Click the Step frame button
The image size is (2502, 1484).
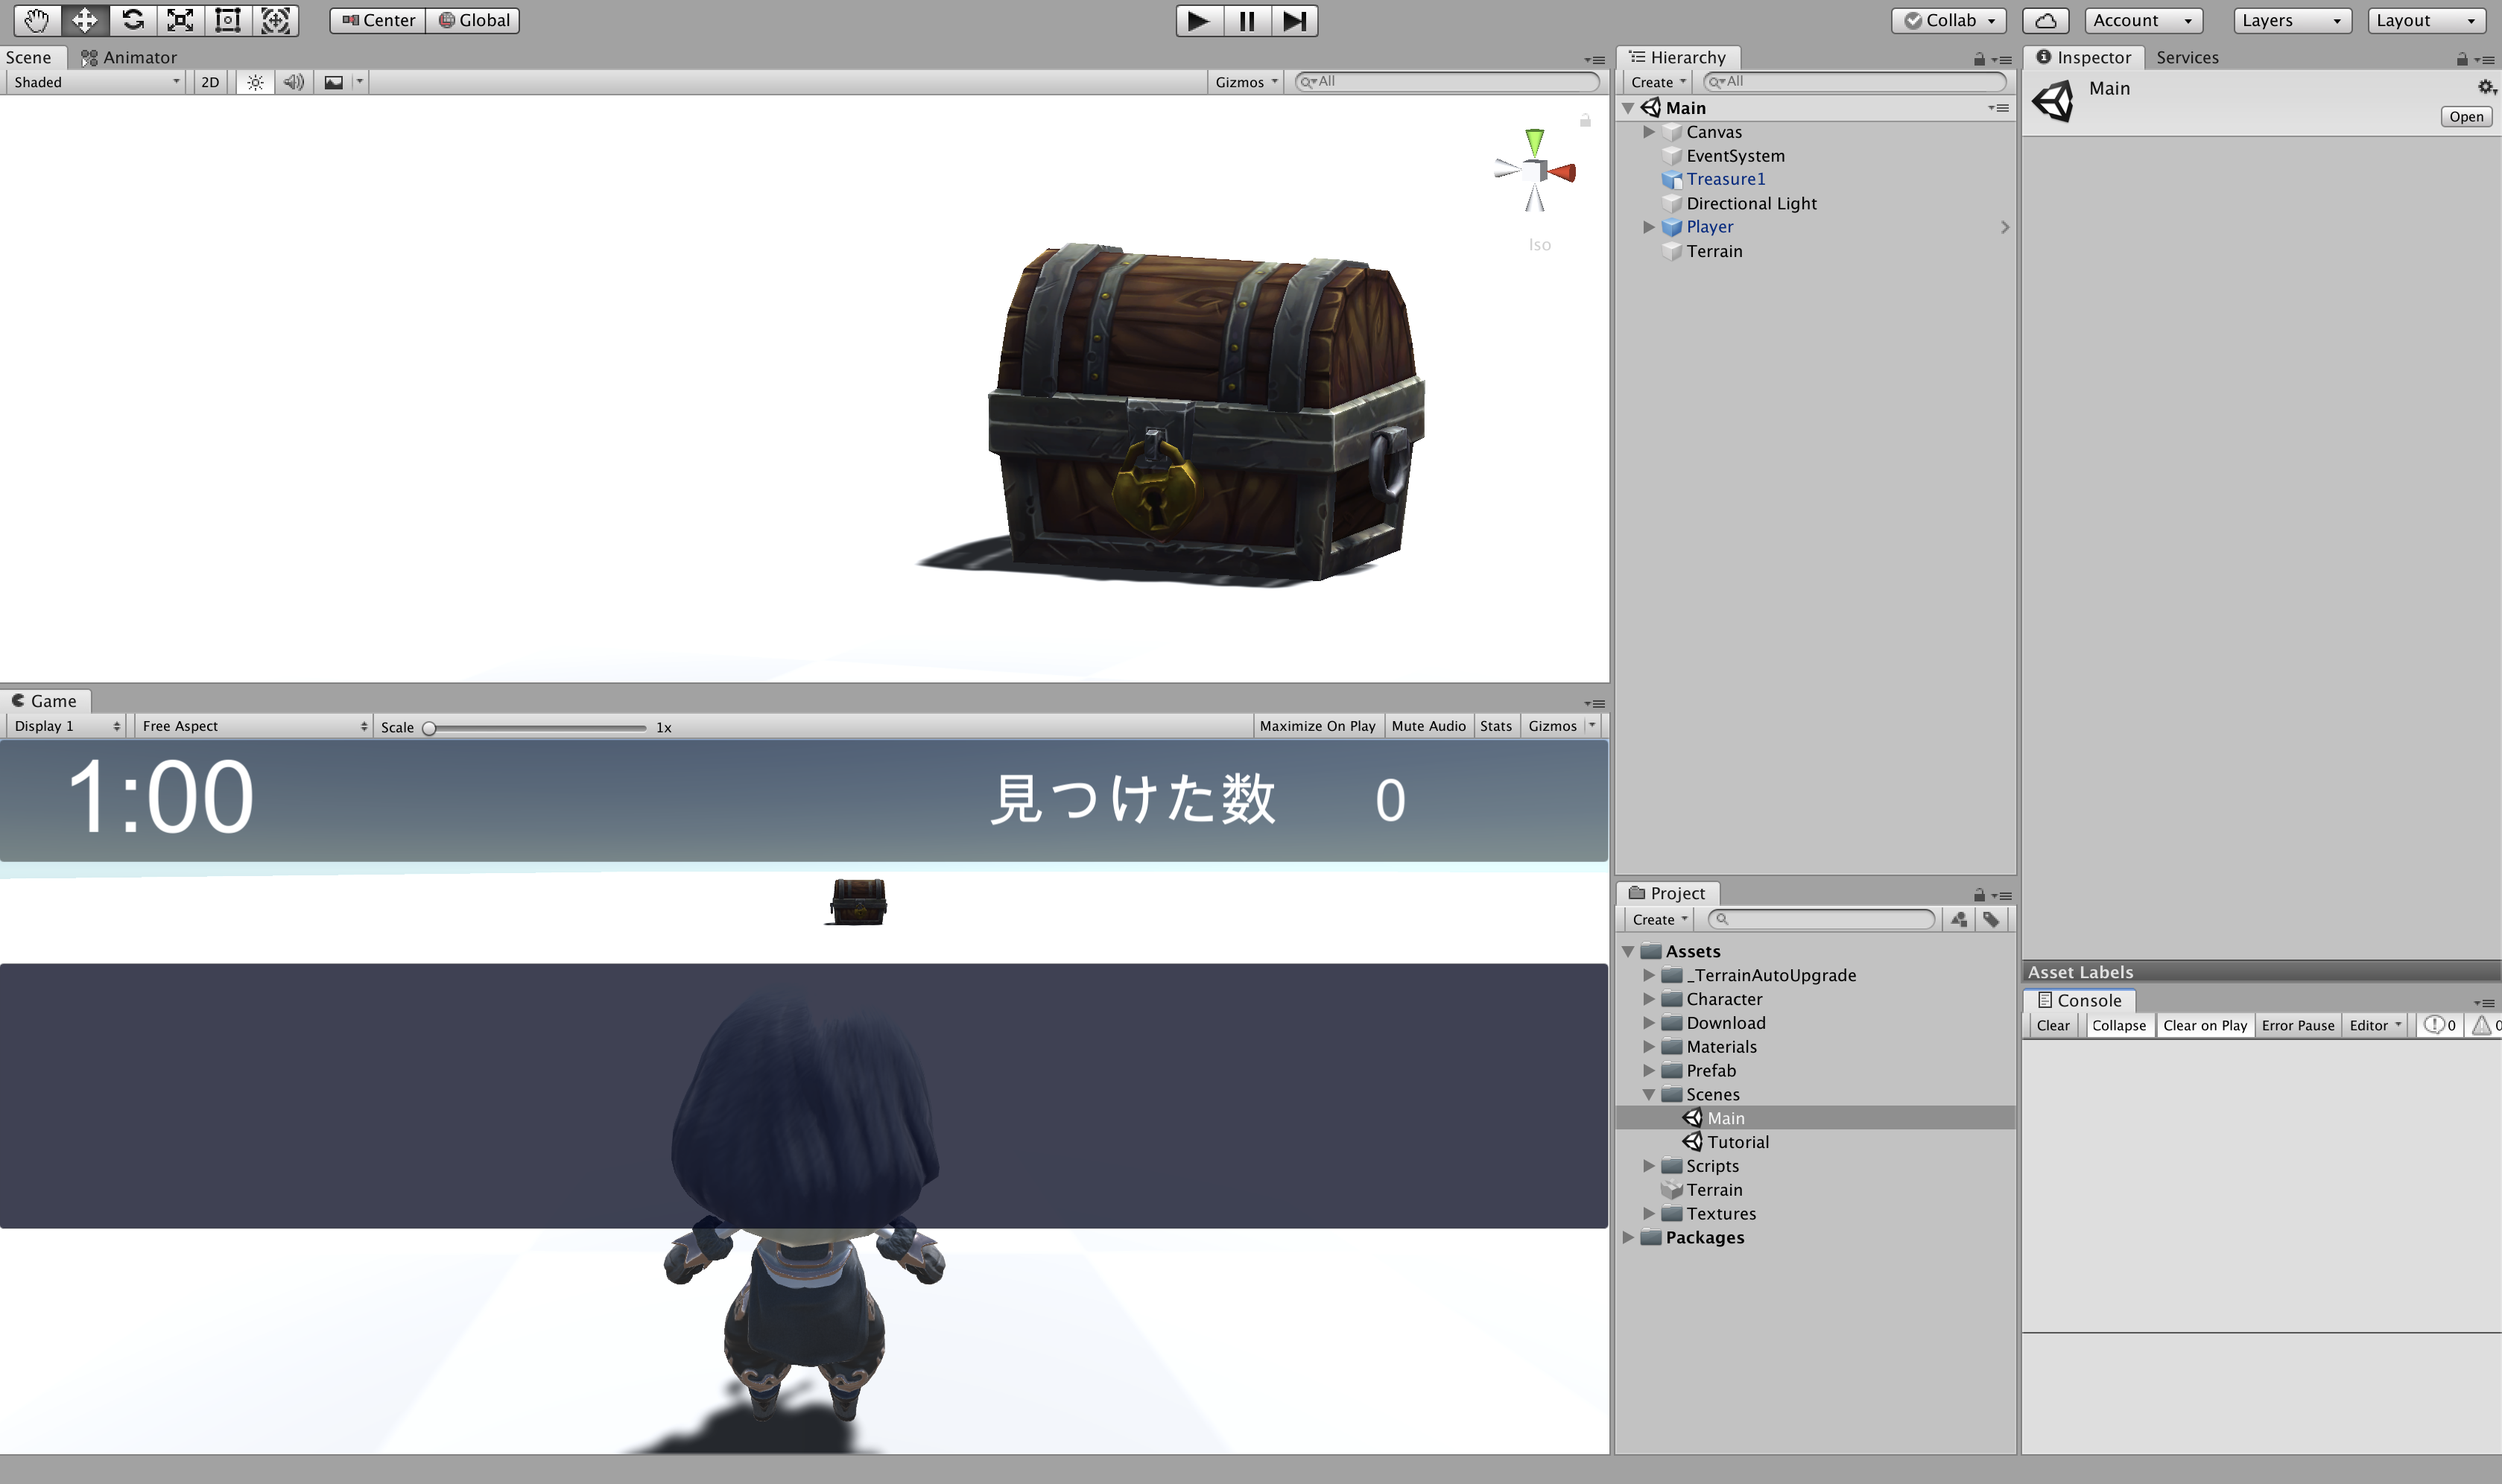(x=1294, y=20)
